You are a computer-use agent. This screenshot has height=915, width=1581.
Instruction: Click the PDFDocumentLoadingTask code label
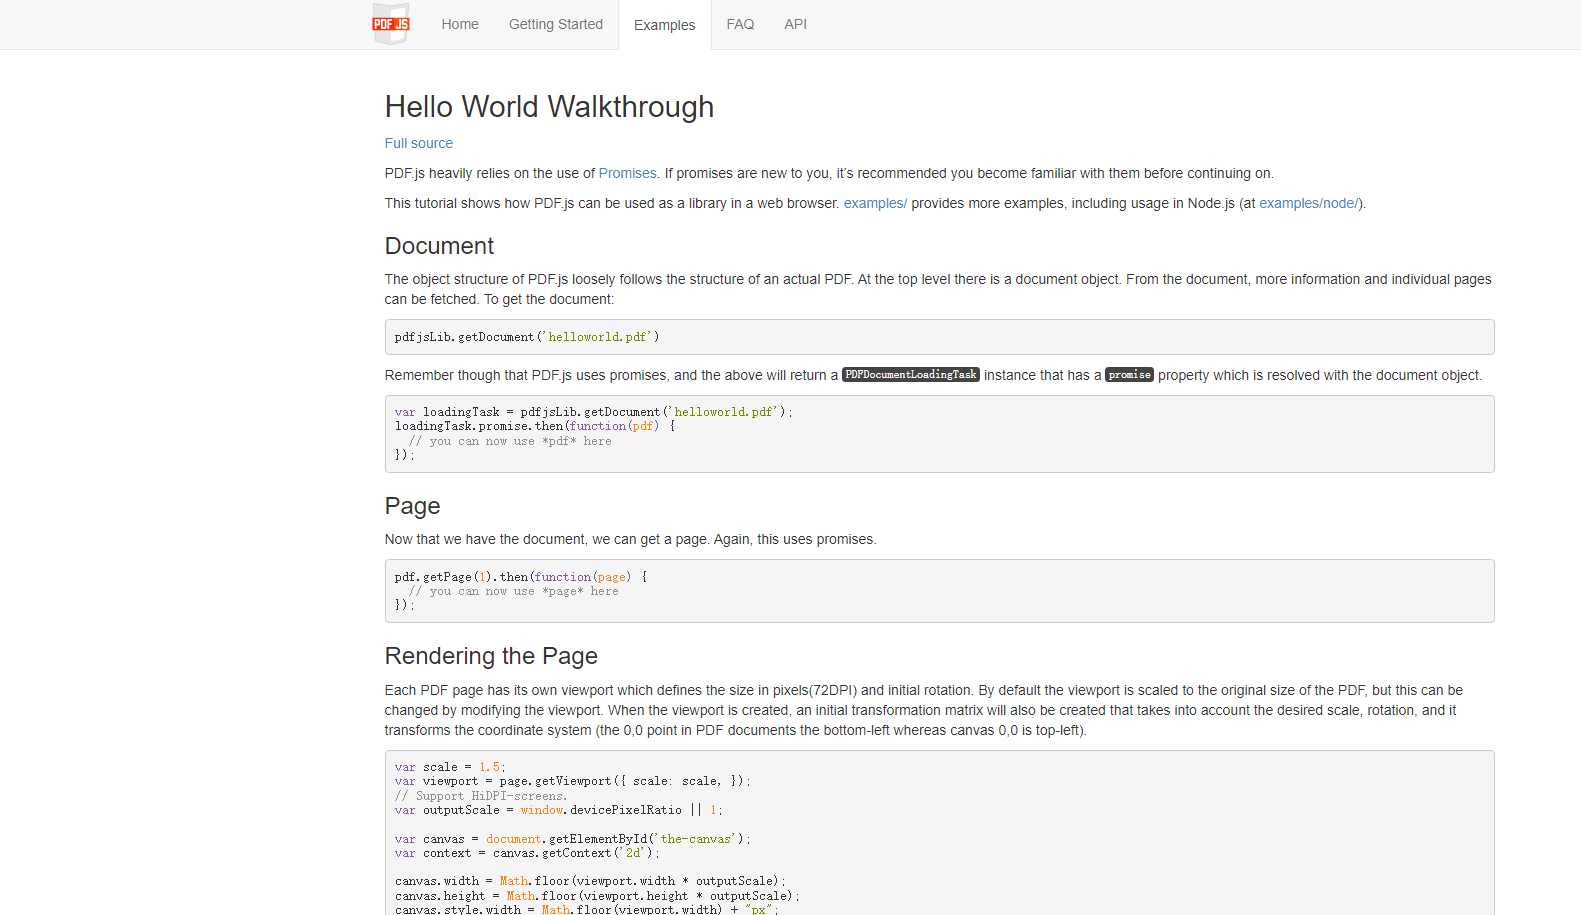[x=911, y=375]
